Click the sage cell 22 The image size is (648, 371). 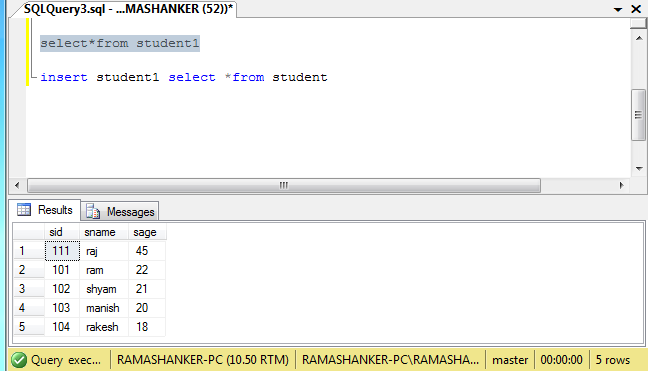point(147,270)
